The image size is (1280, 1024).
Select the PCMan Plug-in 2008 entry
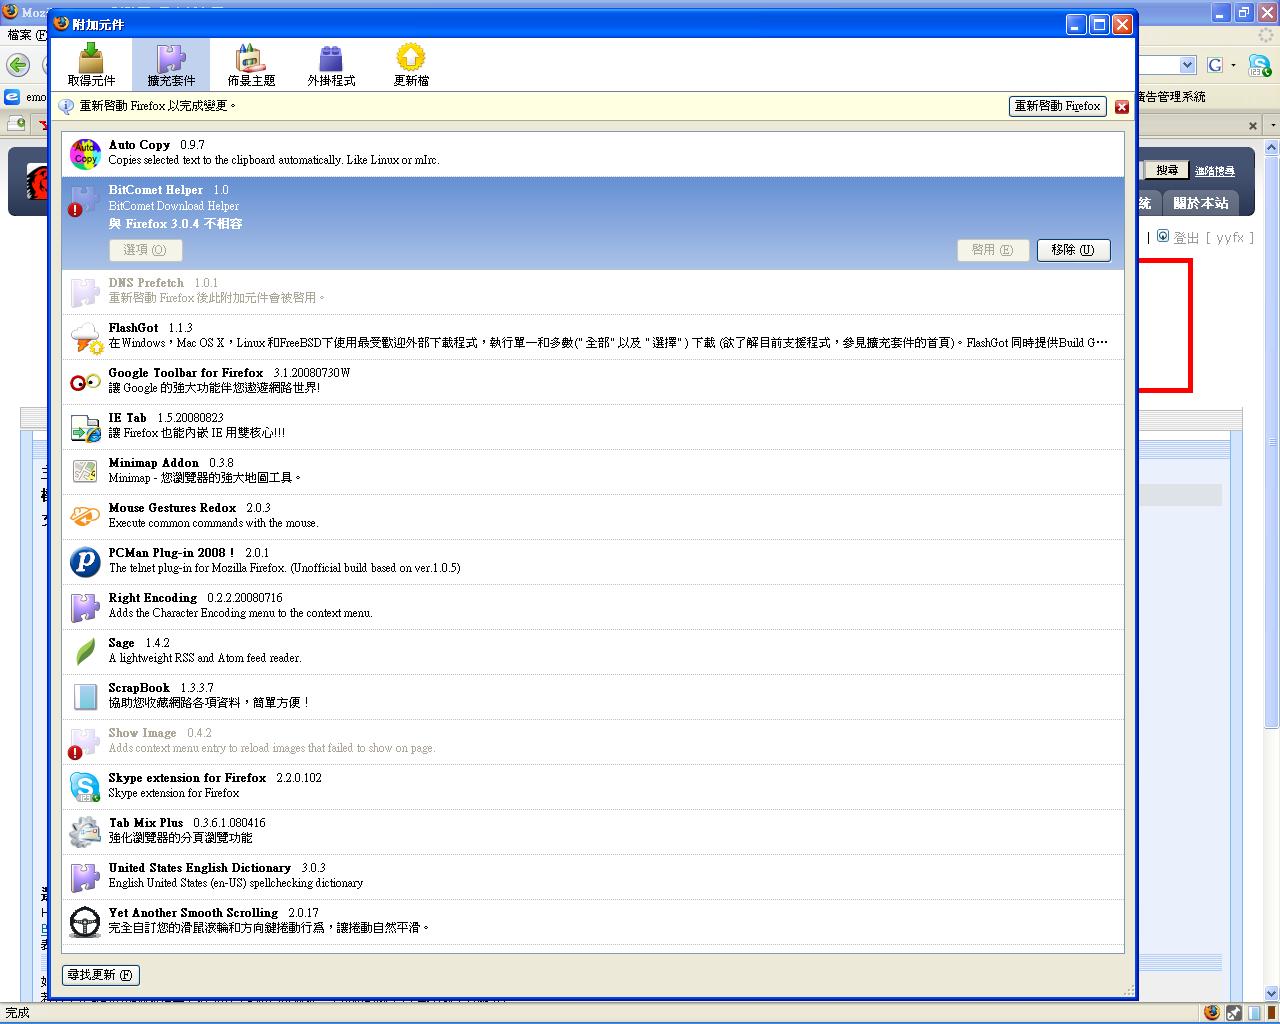[593, 561]
